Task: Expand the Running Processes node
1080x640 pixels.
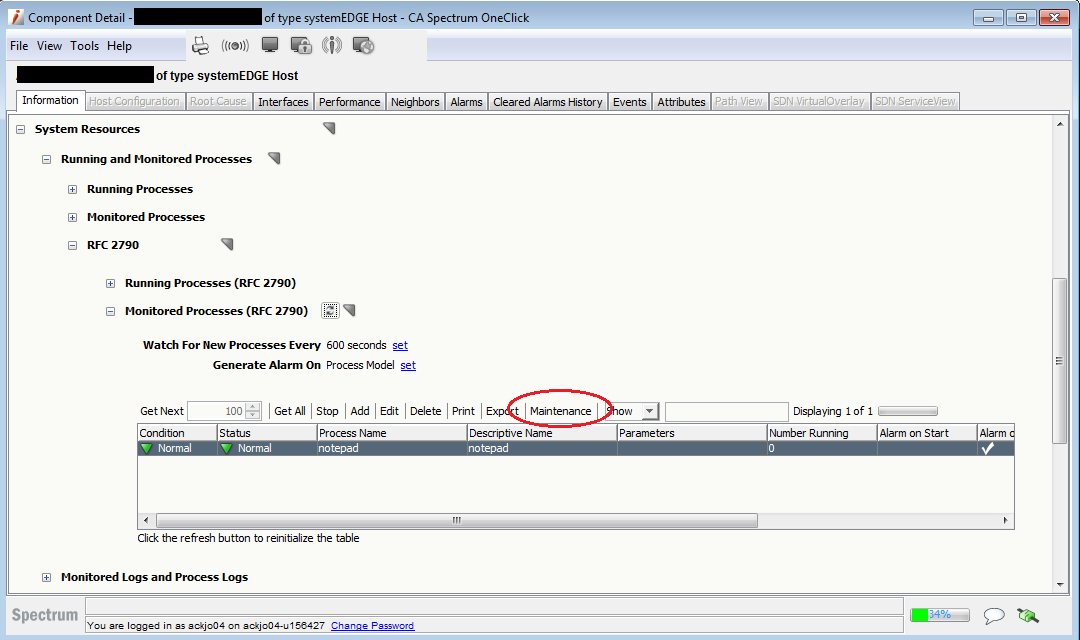Action: pyautogui.click(x=72, y=189)
